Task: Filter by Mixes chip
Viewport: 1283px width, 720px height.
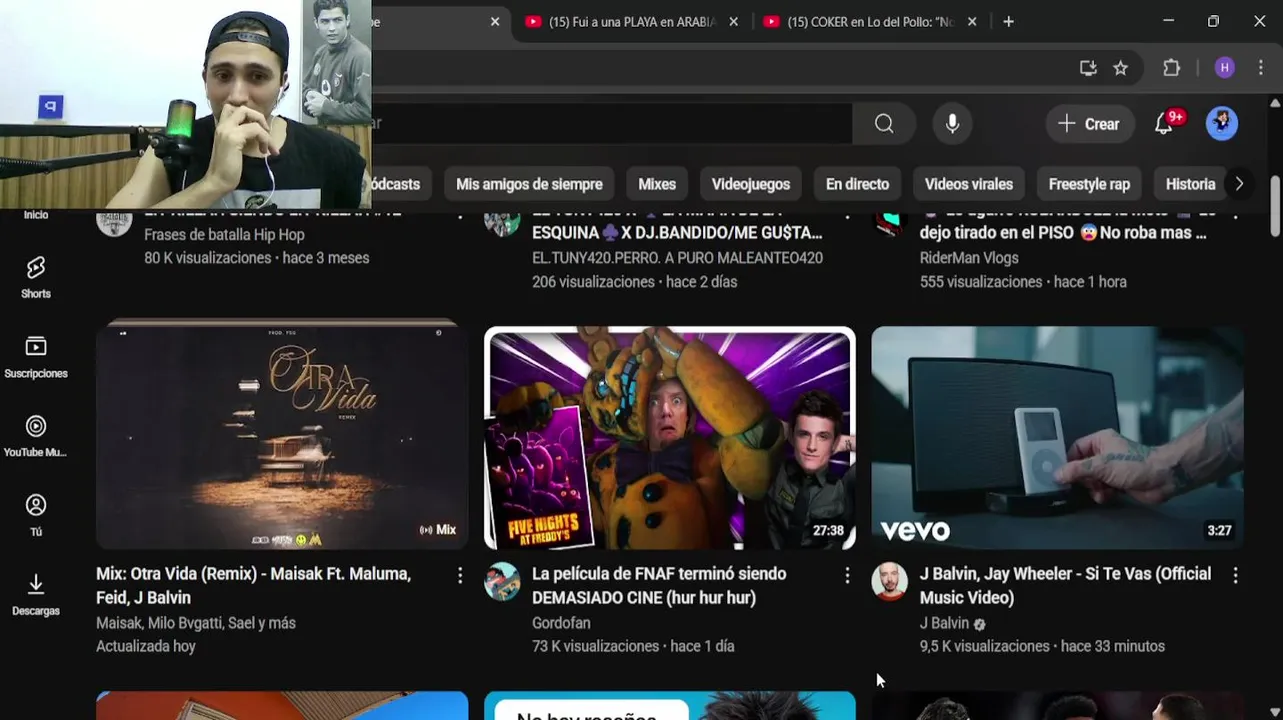Action: click(x=657, y=184)
